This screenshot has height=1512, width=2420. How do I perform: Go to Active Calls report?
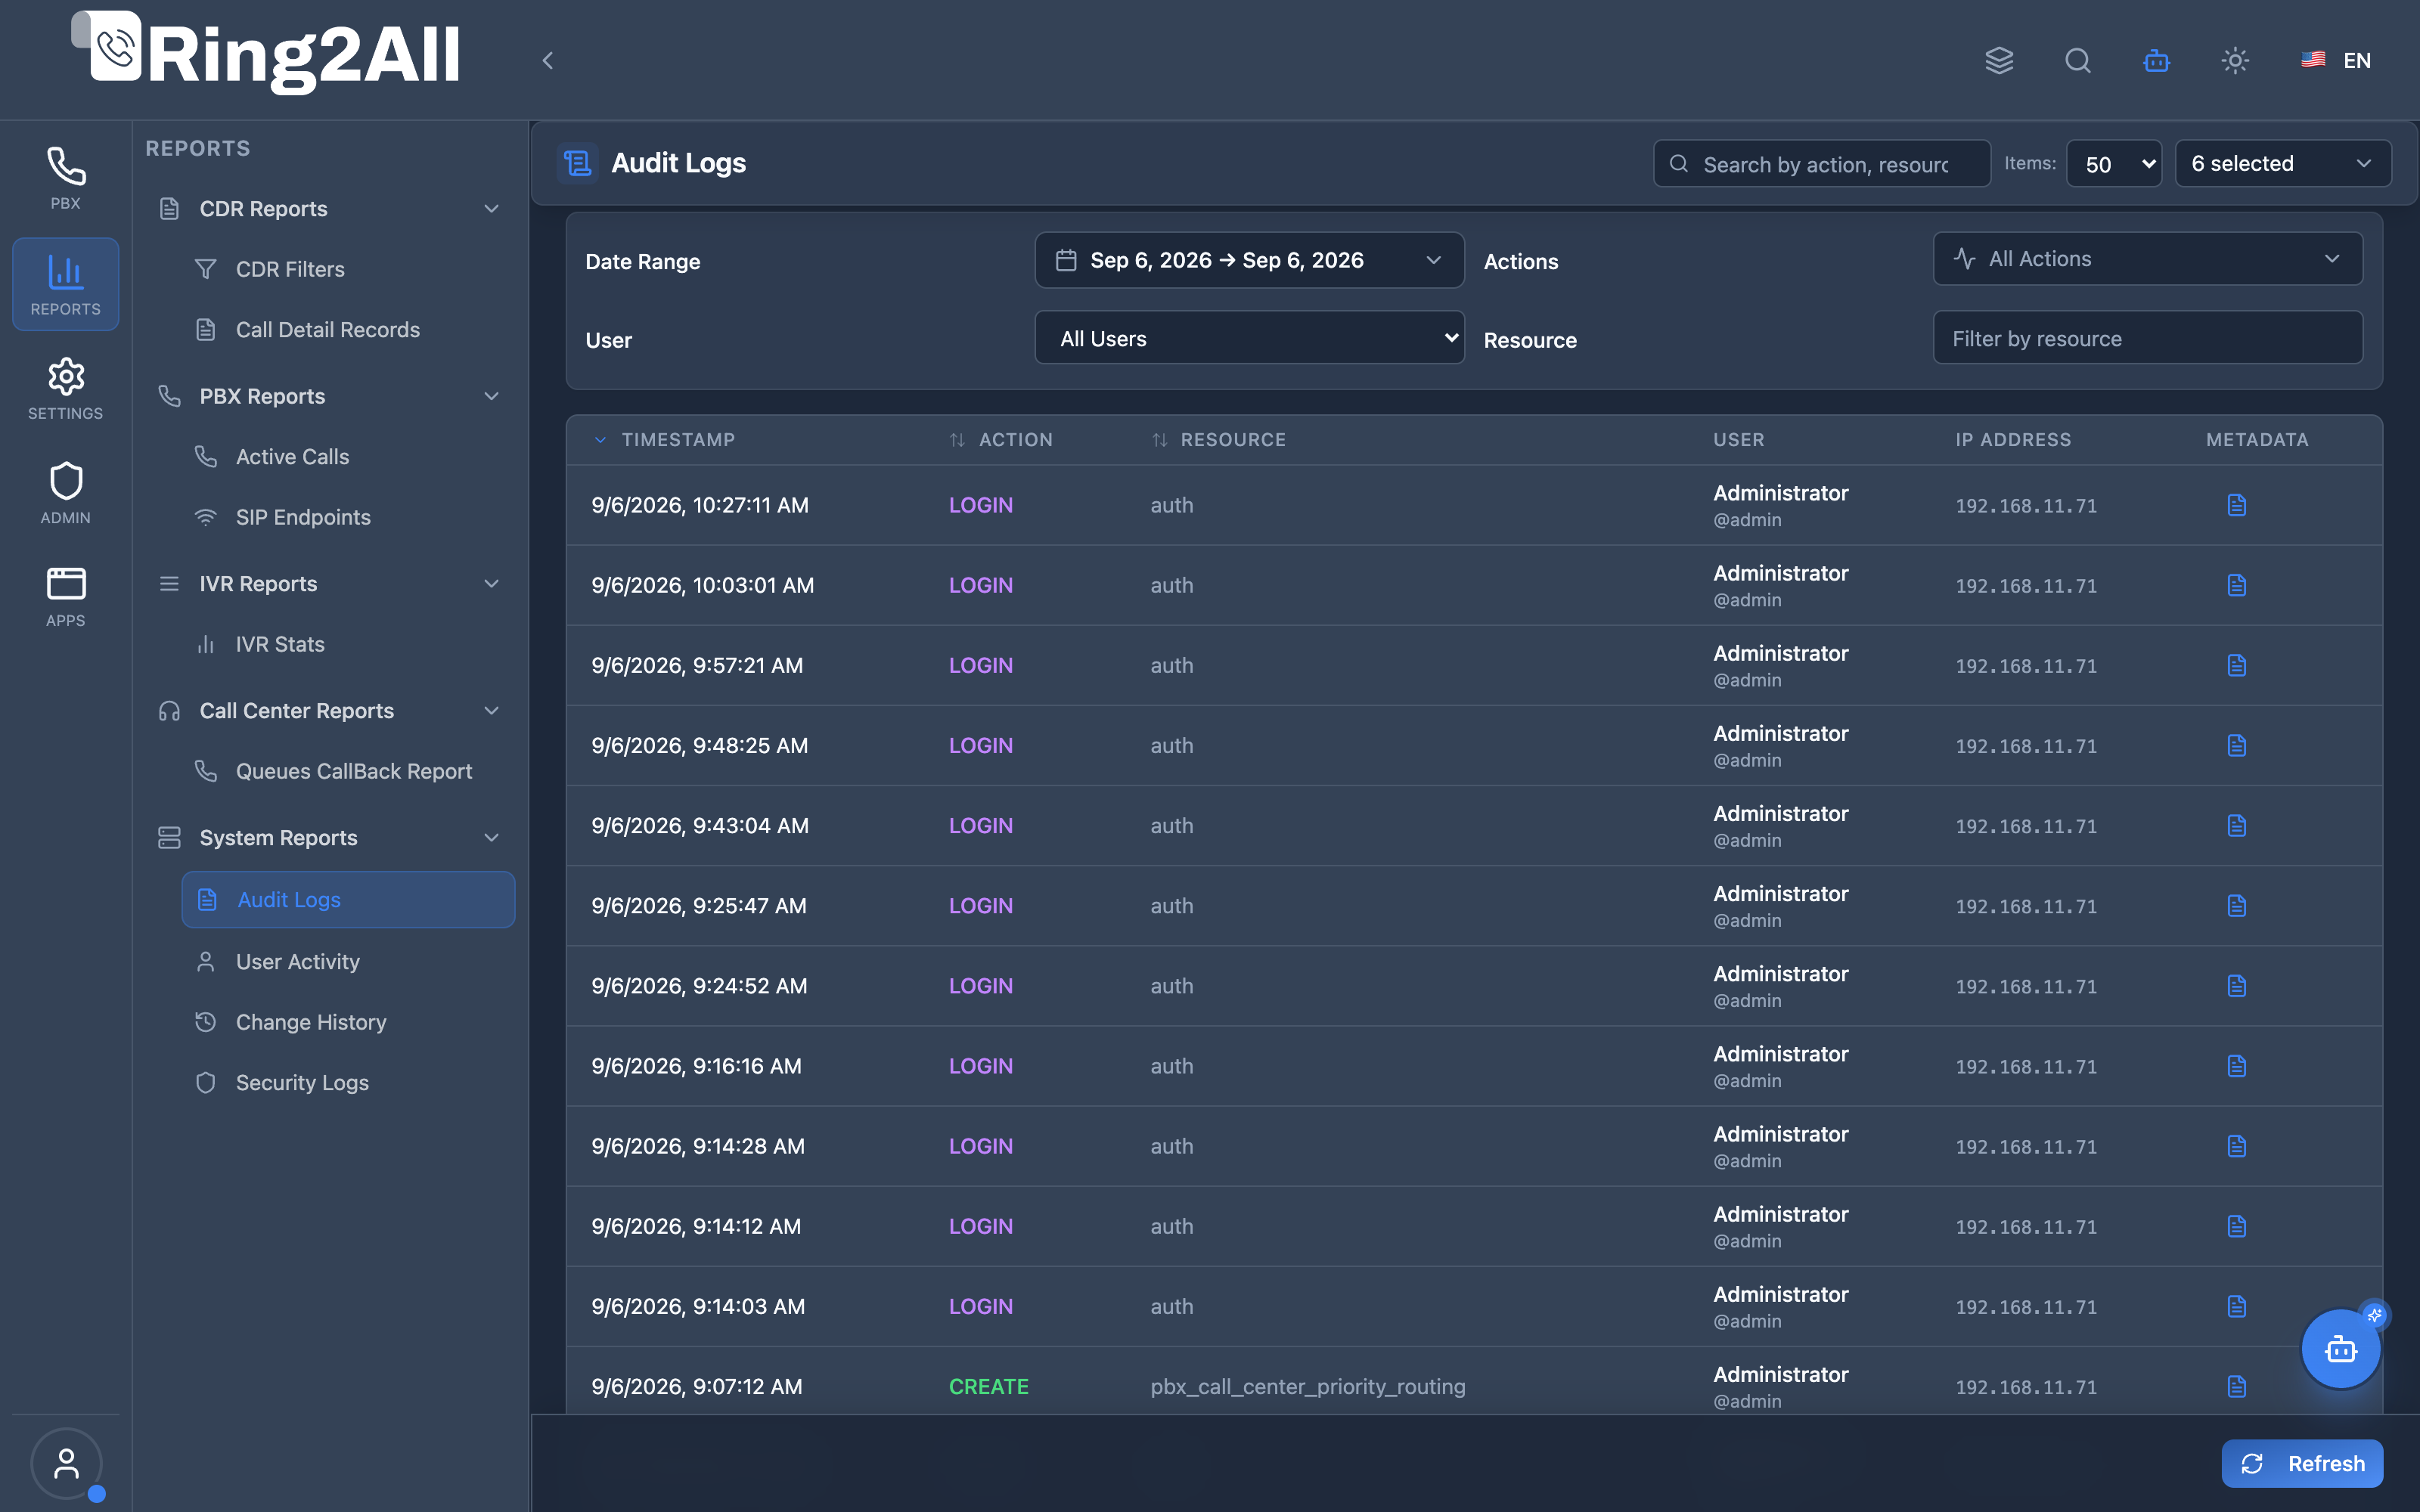[x=348, y=457]
